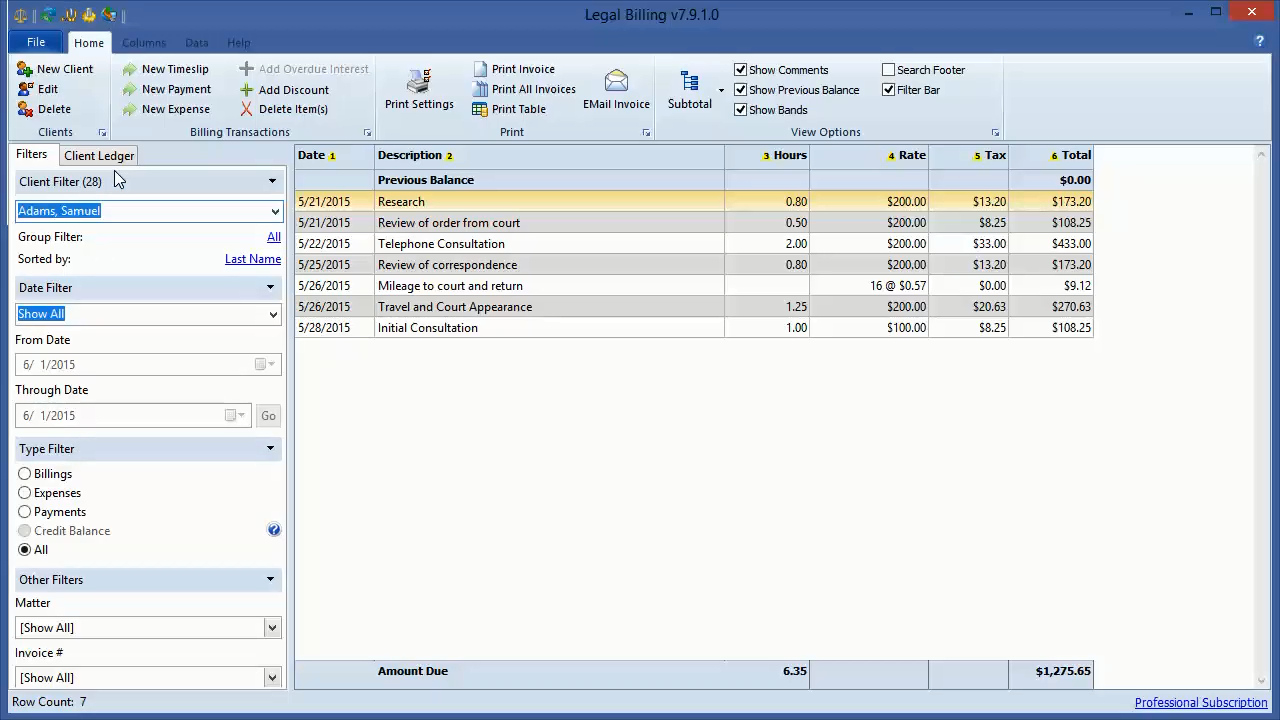The width and height of the screenshot is (1280, 720).
Task: Switch to the Home ribbon tab
Action: click(88, 43)
